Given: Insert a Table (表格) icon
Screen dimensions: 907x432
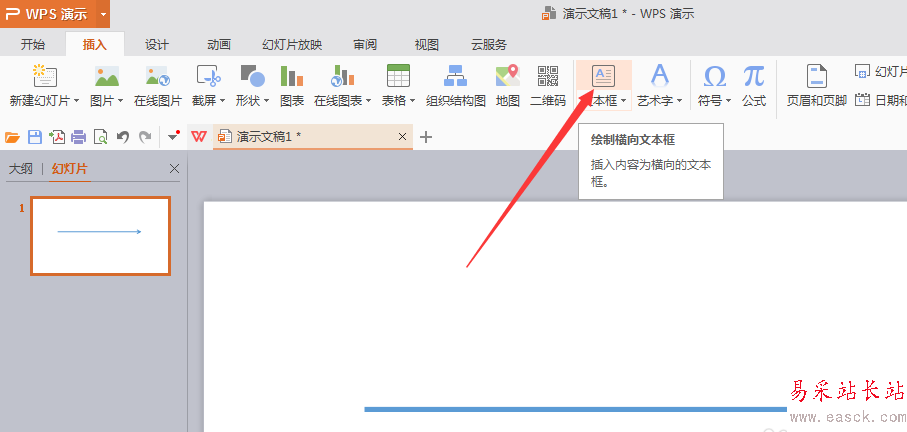Looking at the screenshot, I should click(398, 76).
